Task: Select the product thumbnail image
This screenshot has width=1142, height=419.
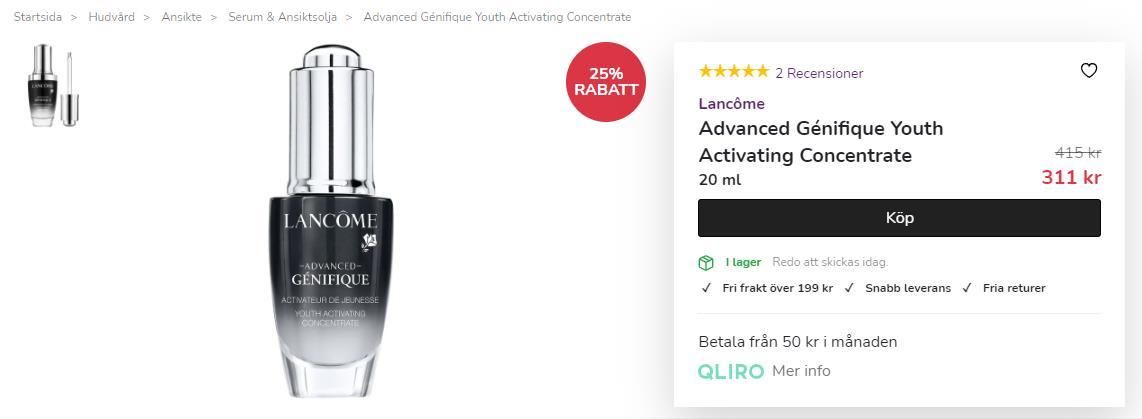Action: pos(53,85)
